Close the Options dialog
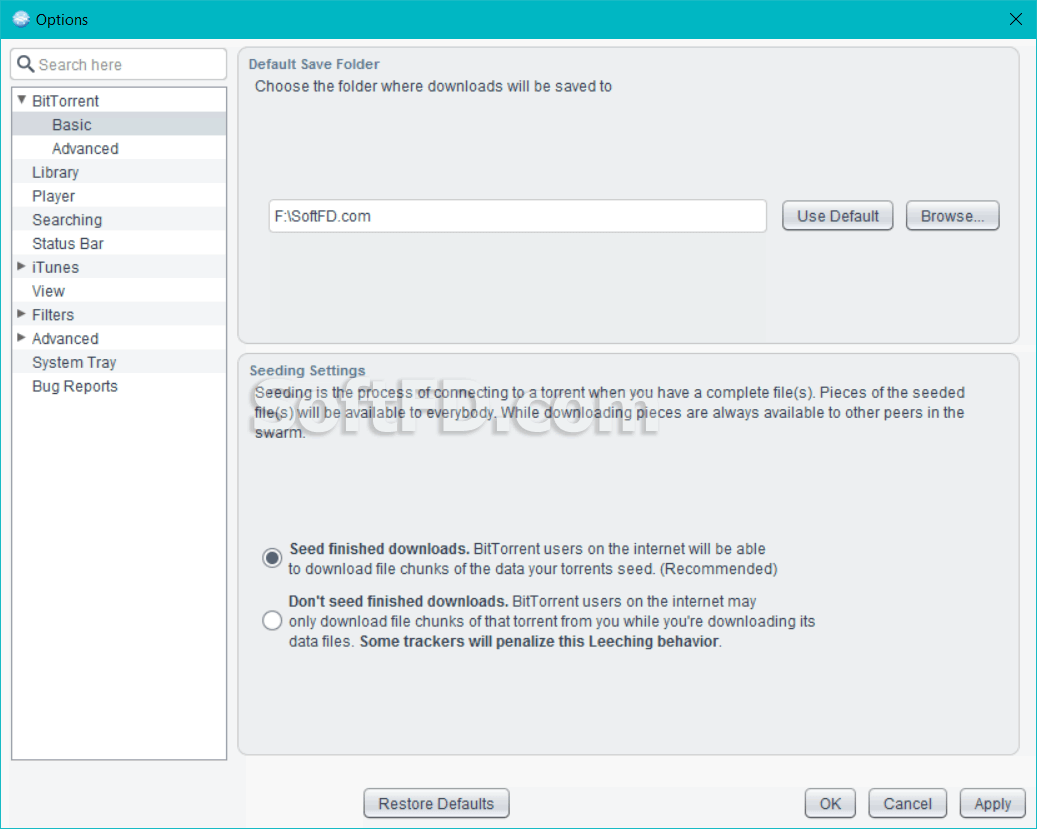This screenshot has width=1037, height=829. point(1016,19)
